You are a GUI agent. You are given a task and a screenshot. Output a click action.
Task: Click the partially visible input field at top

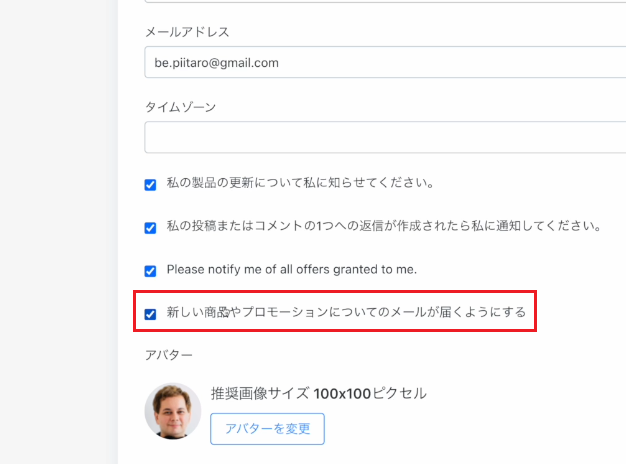coord(385,1)
